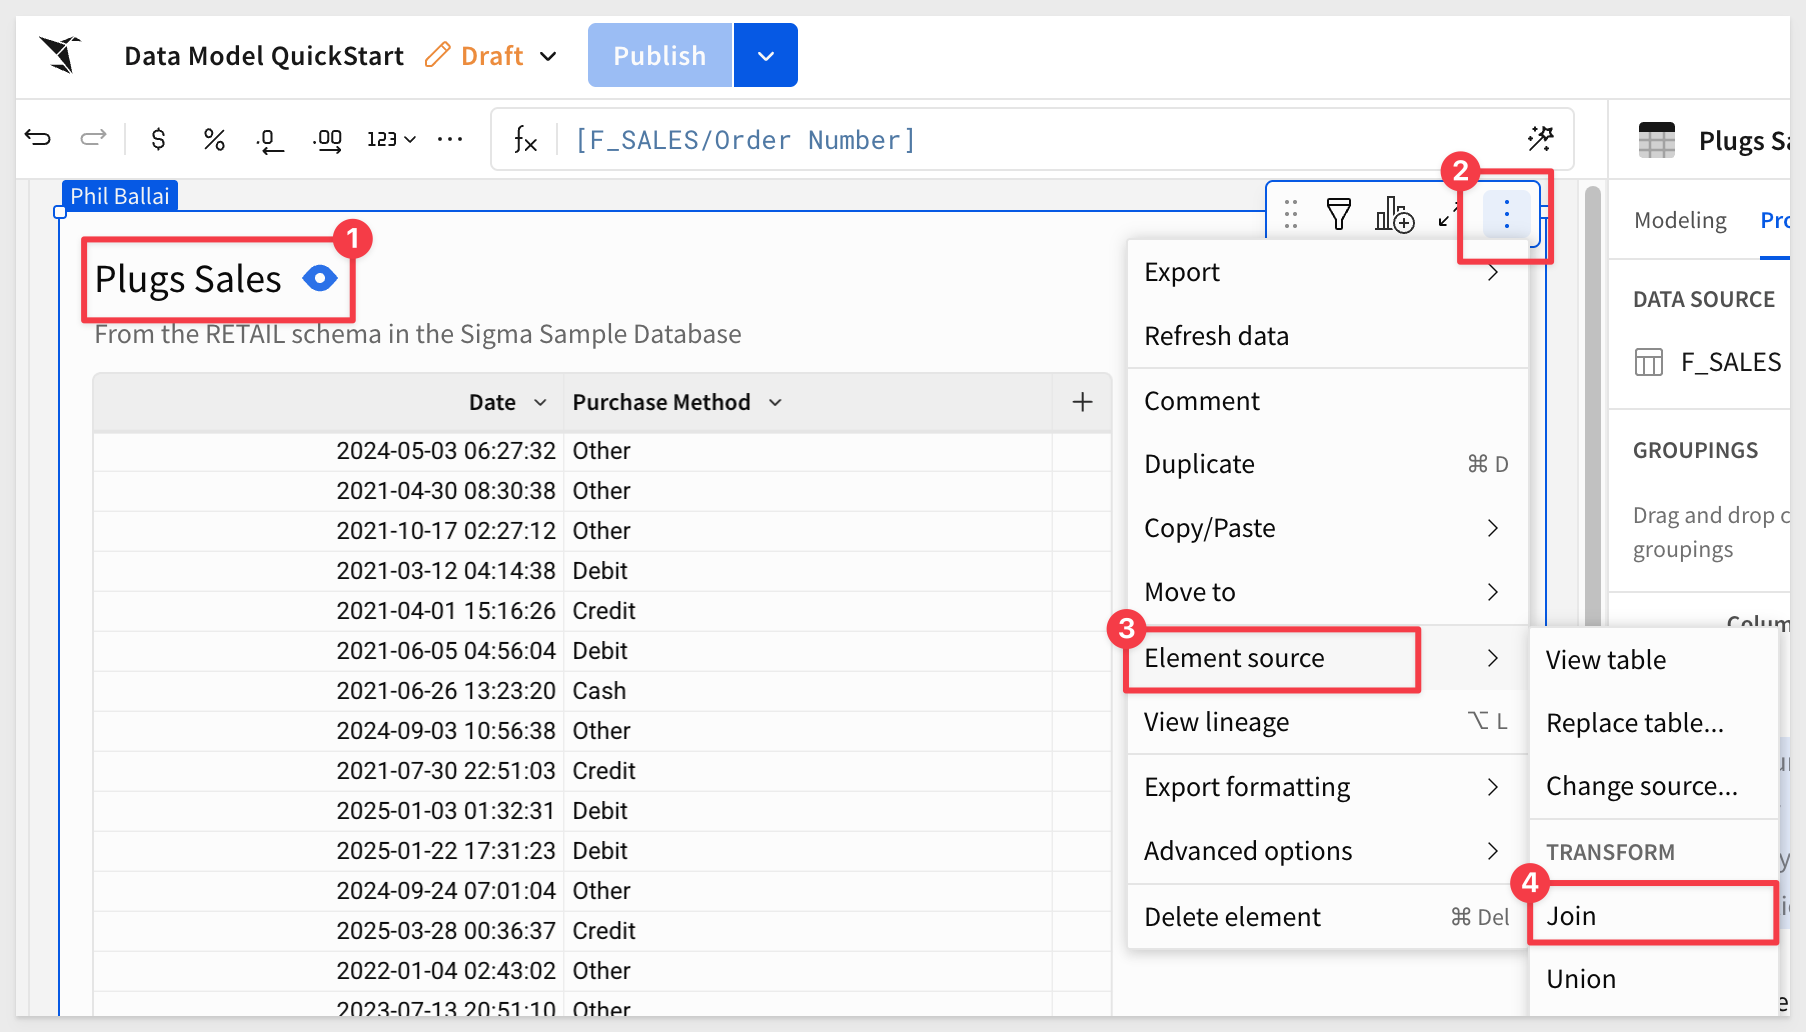This screenshot has height=1032, width=1806.
Task: Click the add child chart icon
Action: [x=1394, y=214]
